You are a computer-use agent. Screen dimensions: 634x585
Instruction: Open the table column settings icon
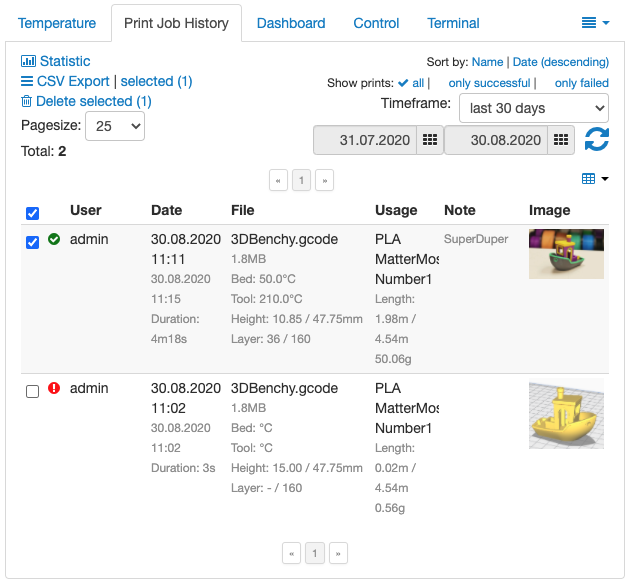pyautogui.click(x=595, y=179)
